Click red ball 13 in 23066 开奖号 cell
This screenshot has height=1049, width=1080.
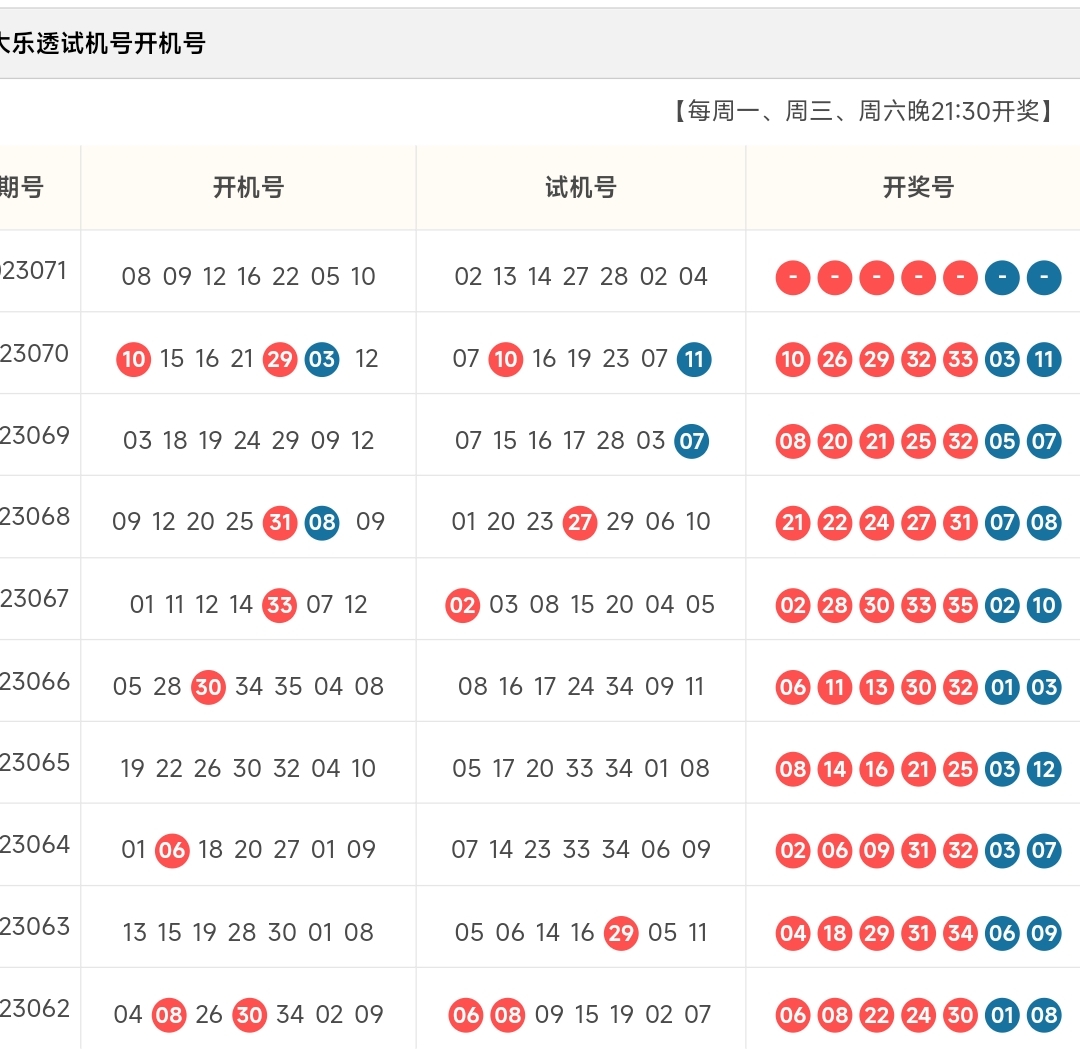point(877,687)
